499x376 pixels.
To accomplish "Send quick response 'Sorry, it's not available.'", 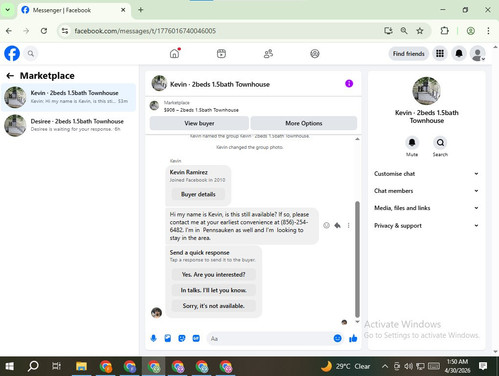I will click(x=214, y=306).
